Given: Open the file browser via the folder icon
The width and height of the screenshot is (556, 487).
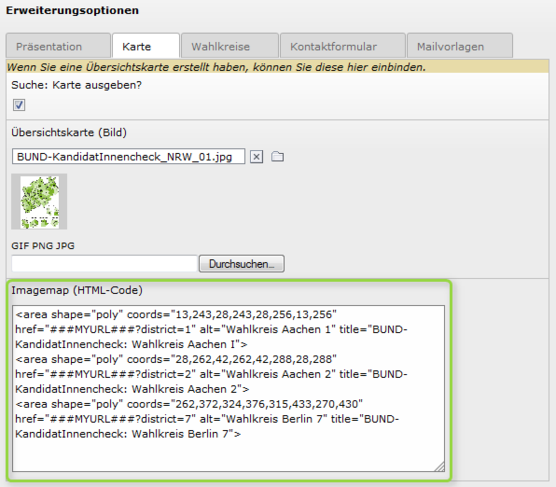Looking at the screenshot, I should click(x=277, y=156).
